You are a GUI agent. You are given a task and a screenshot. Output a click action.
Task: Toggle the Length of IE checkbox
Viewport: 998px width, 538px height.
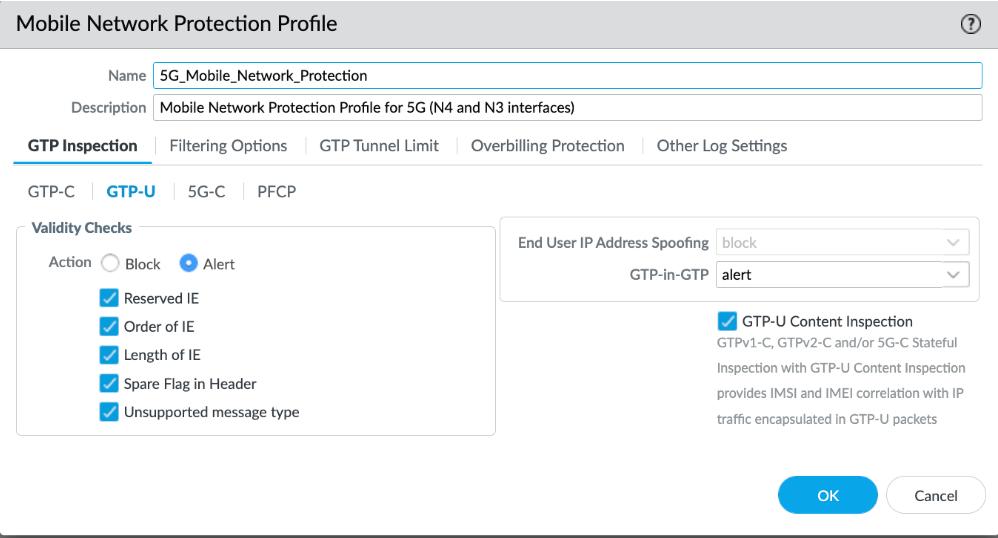[109, 355]
